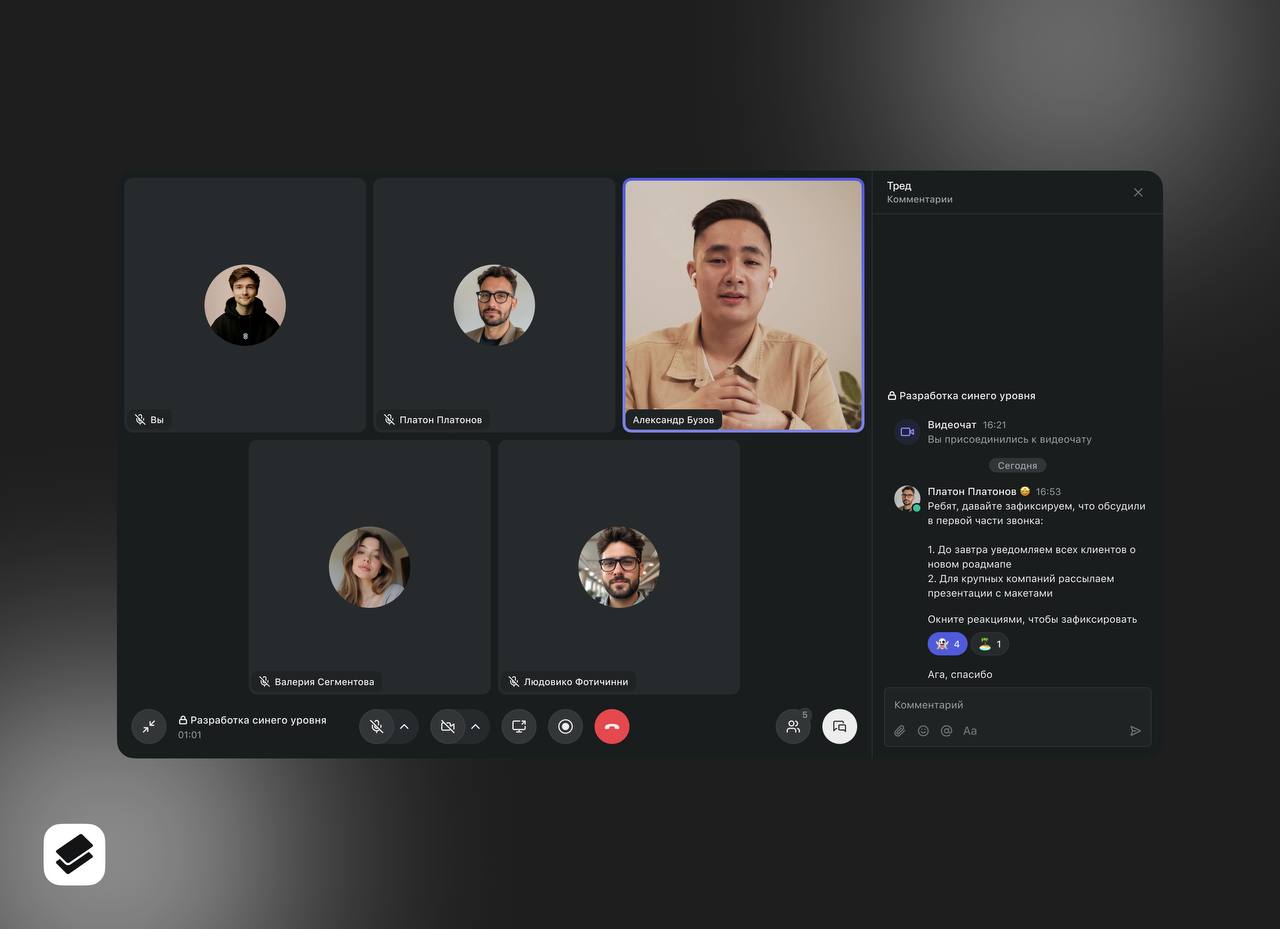
Task: Start recording the call
Action: (565, 726)
